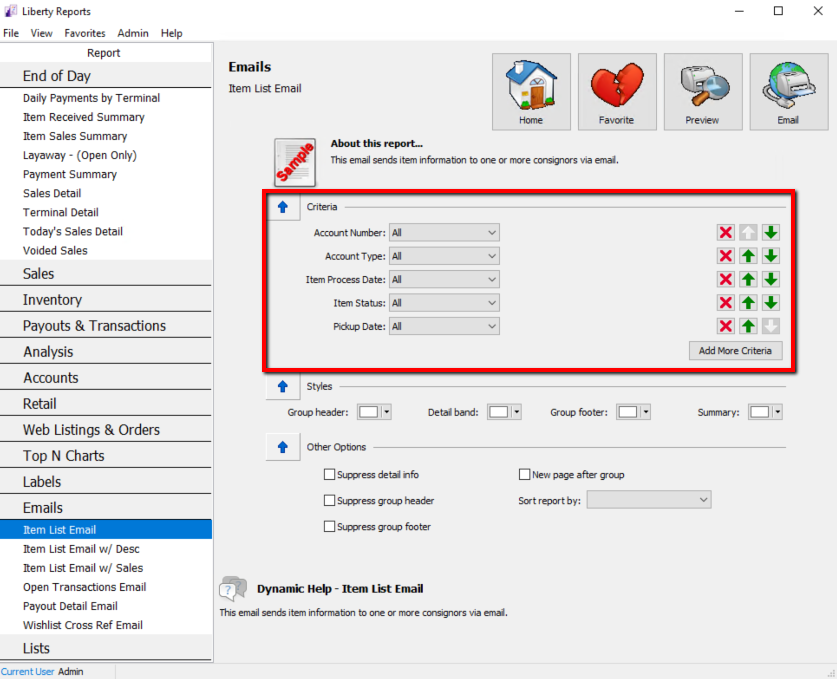837x679 pixels.
Task: Open the Sort report by dropdown
Action: tap(649, 500)
